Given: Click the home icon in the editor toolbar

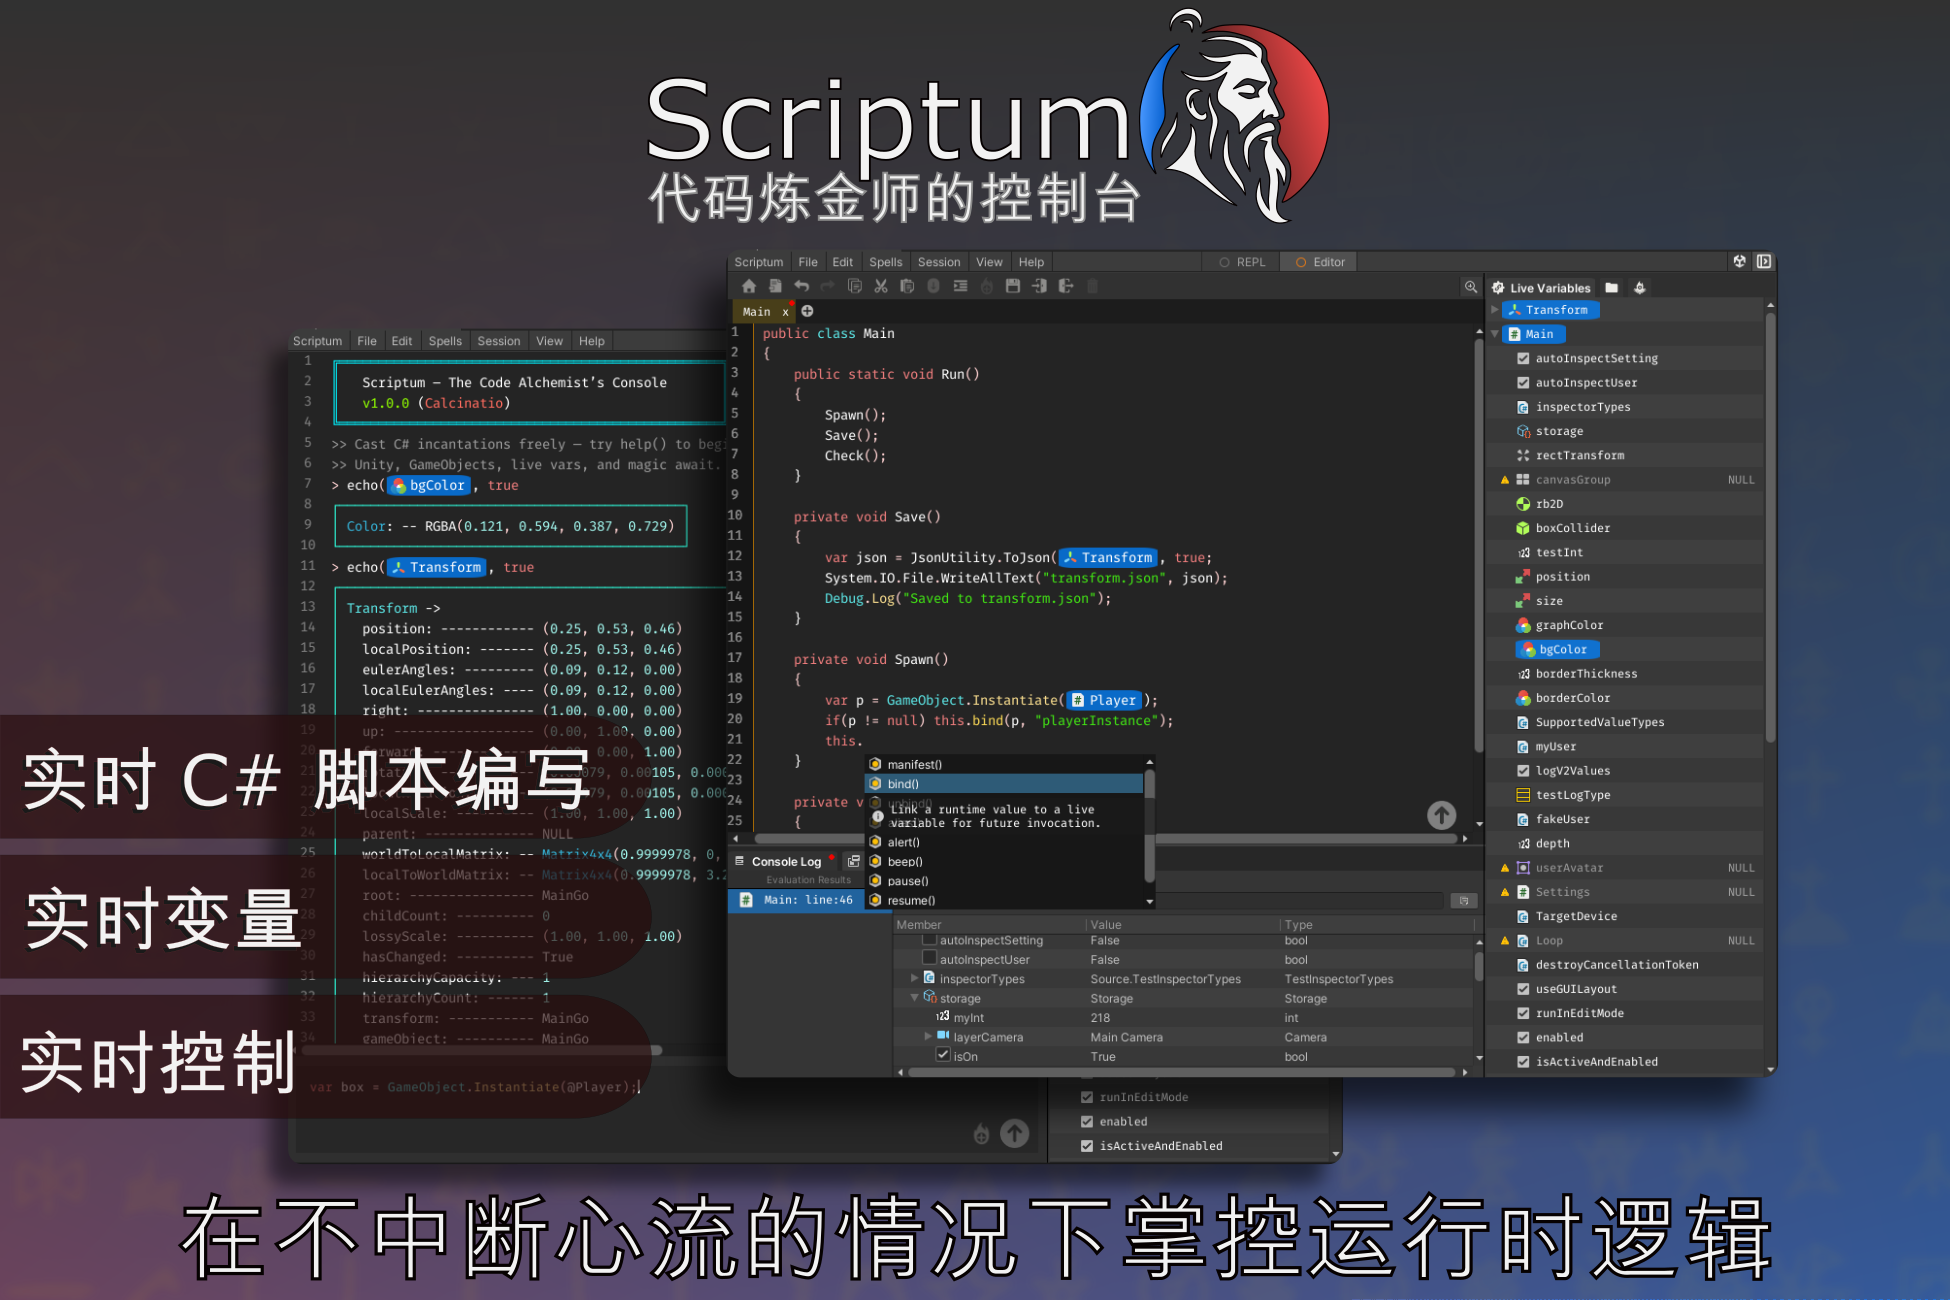Looking at the screenshot, I should [749, 286].
